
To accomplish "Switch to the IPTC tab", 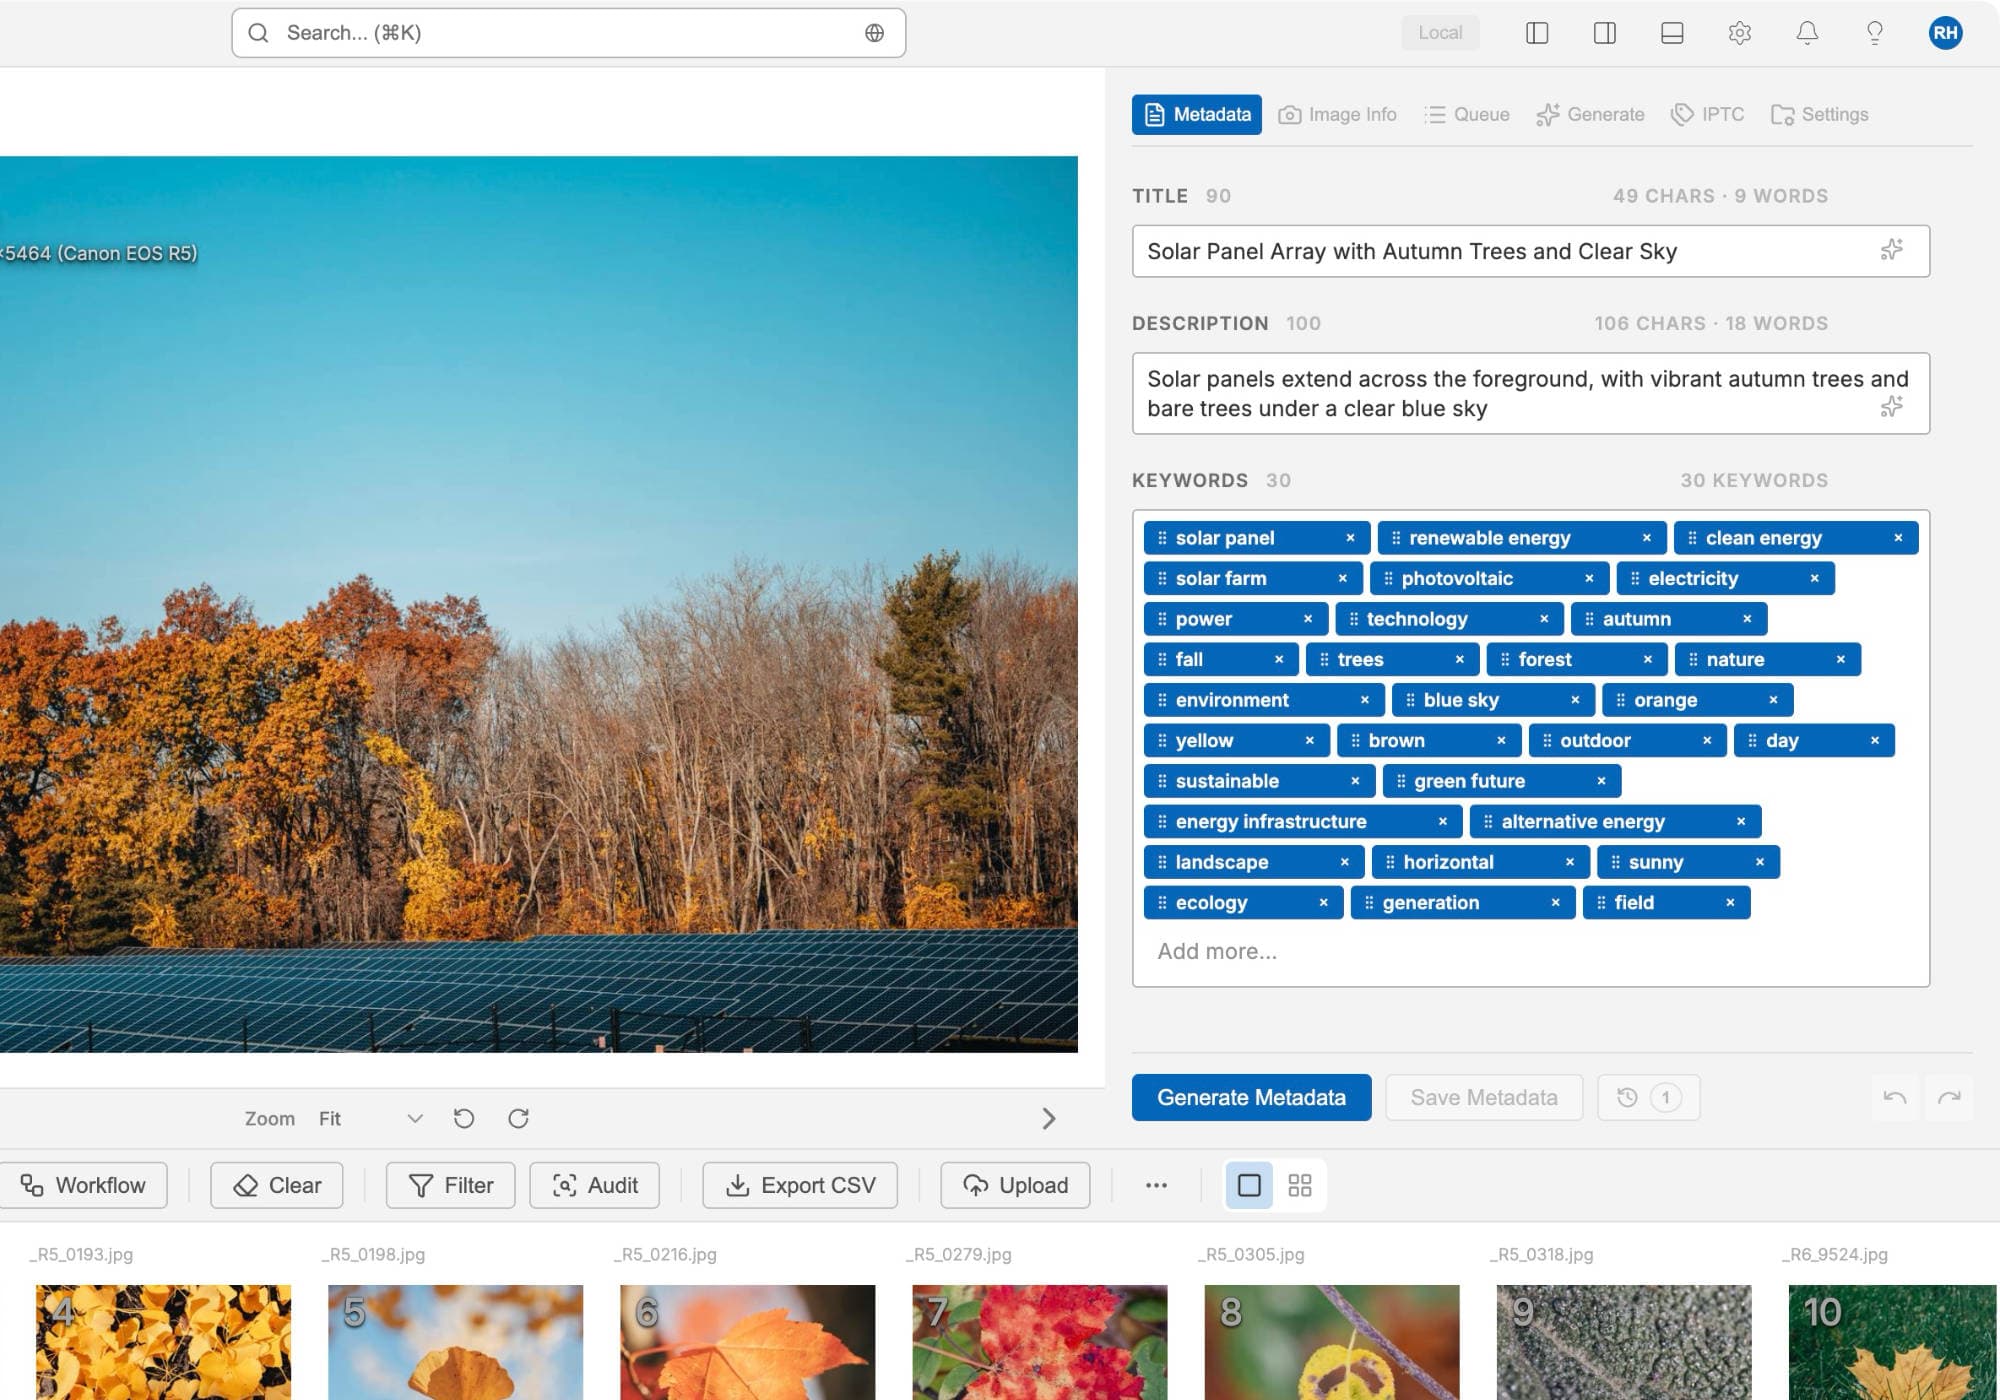I will coord(1708,115).
